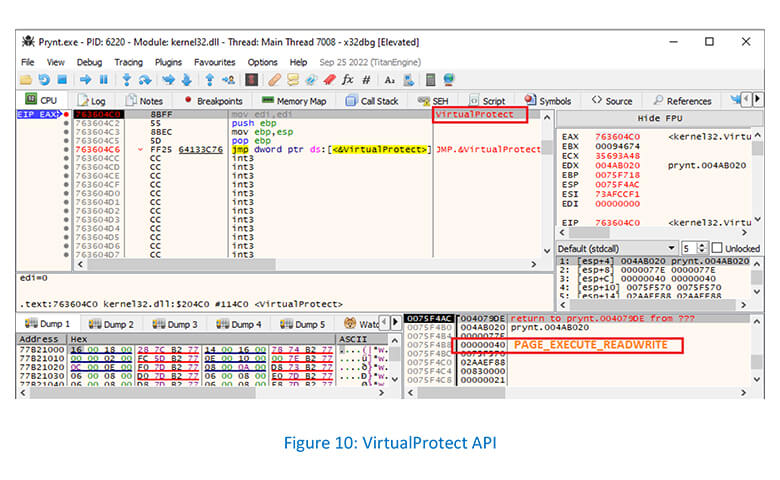Open the Favourites menu
This screenshot has height=480, width=780.
pyautogui.click(x=214, y=62)
